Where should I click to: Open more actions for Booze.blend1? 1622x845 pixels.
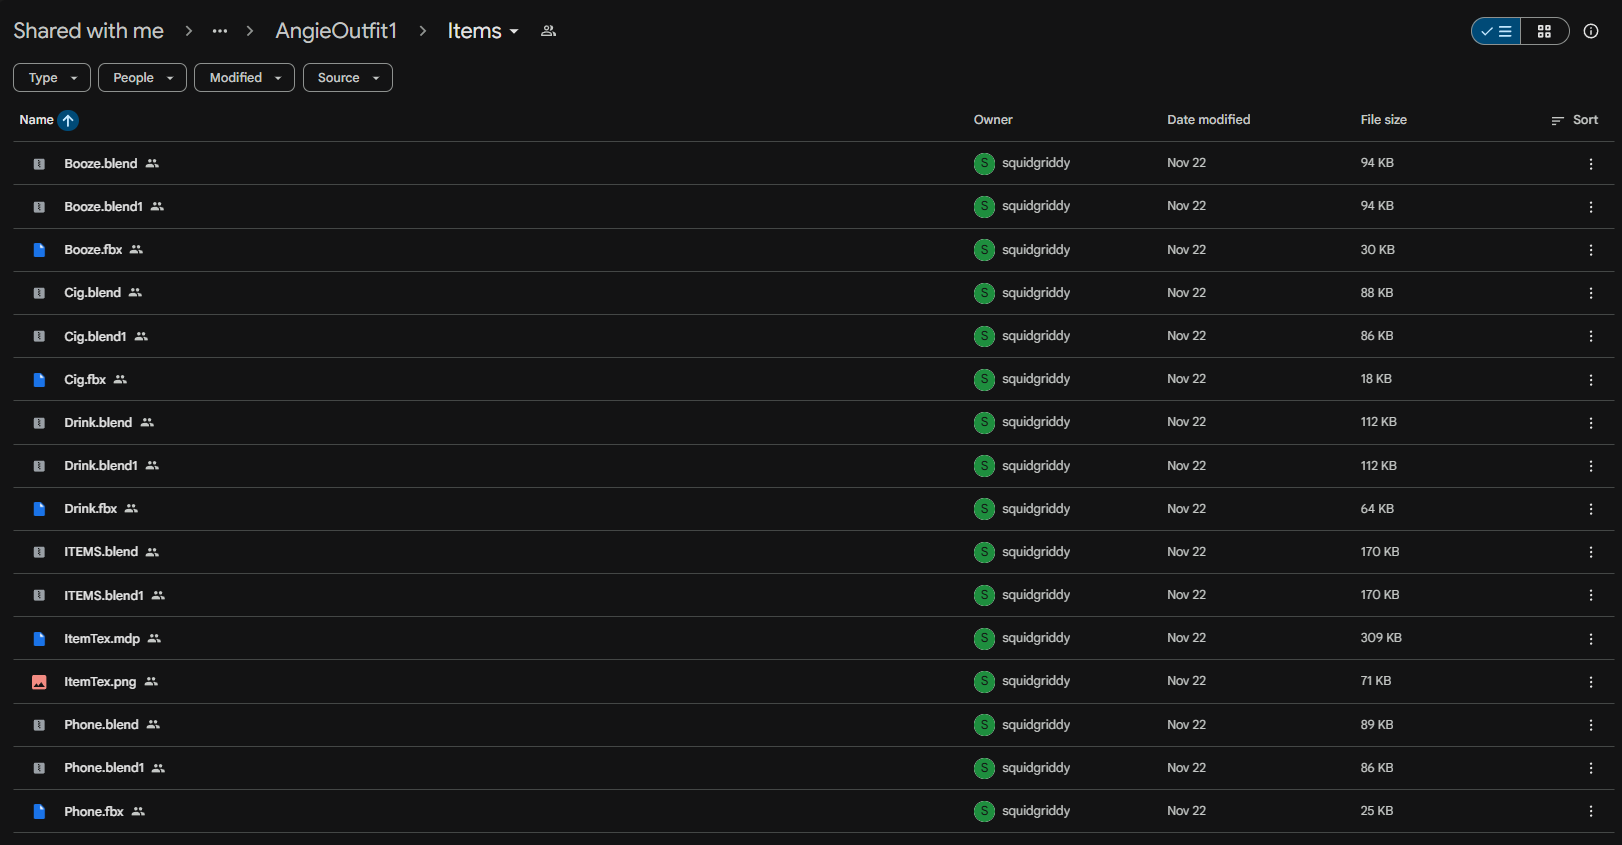pos(1591,207)
